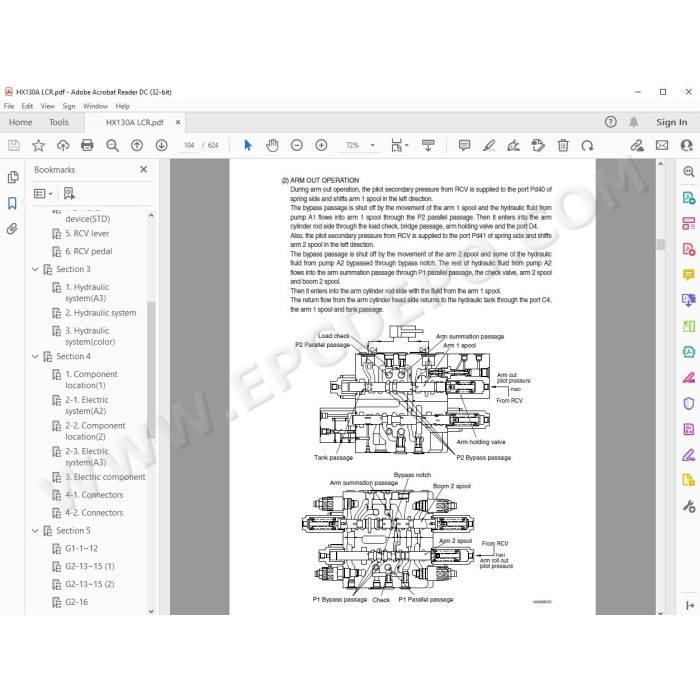Open the Help menu
The height and width of the screenshot is (700, 700).
(122, 106)
